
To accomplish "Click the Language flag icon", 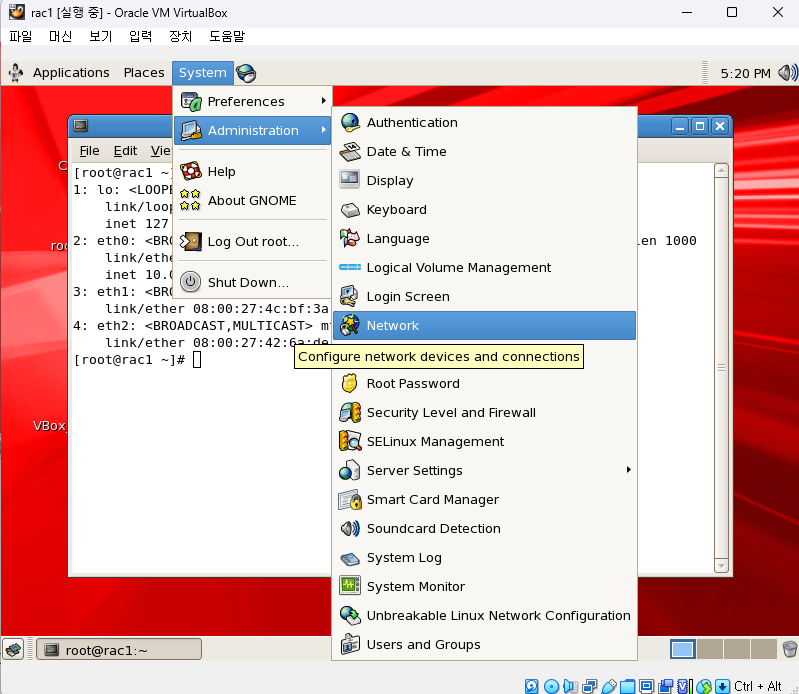I will [350, 238].
